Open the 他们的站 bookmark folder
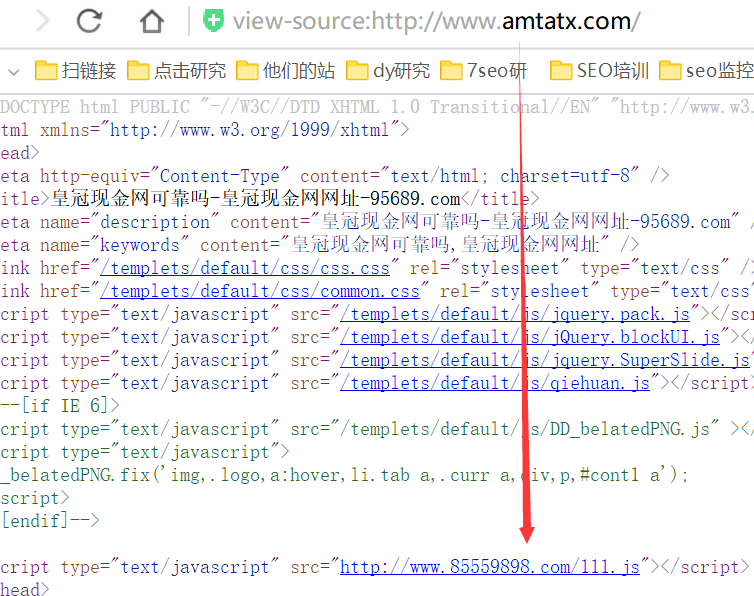Screen dimensions: 754x596 point(286,71)
